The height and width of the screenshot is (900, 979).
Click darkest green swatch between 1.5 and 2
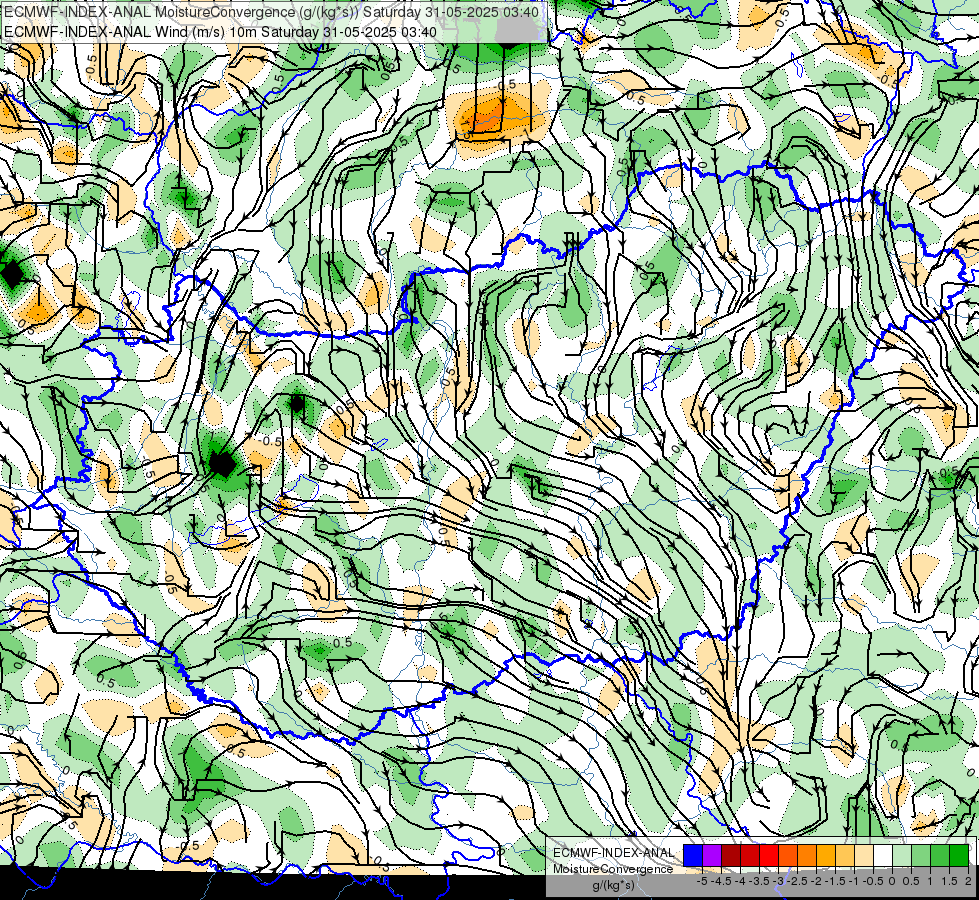pyautogui.click(x=958, y=855)
